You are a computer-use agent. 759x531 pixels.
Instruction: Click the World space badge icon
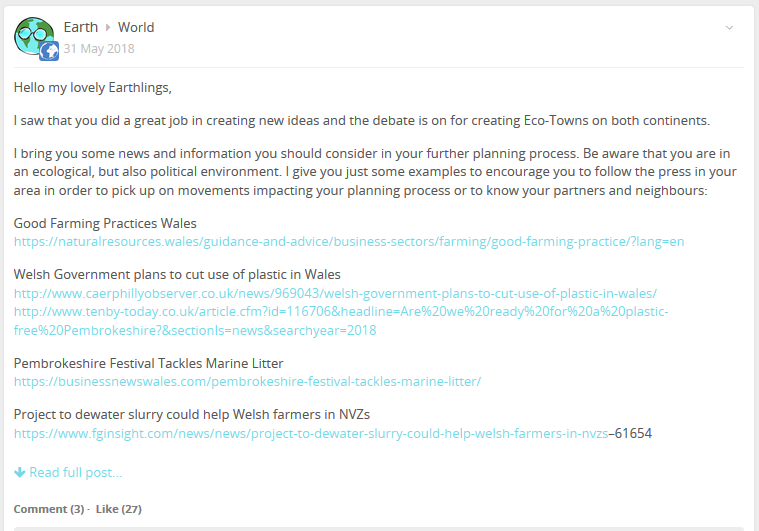point(49,51)
